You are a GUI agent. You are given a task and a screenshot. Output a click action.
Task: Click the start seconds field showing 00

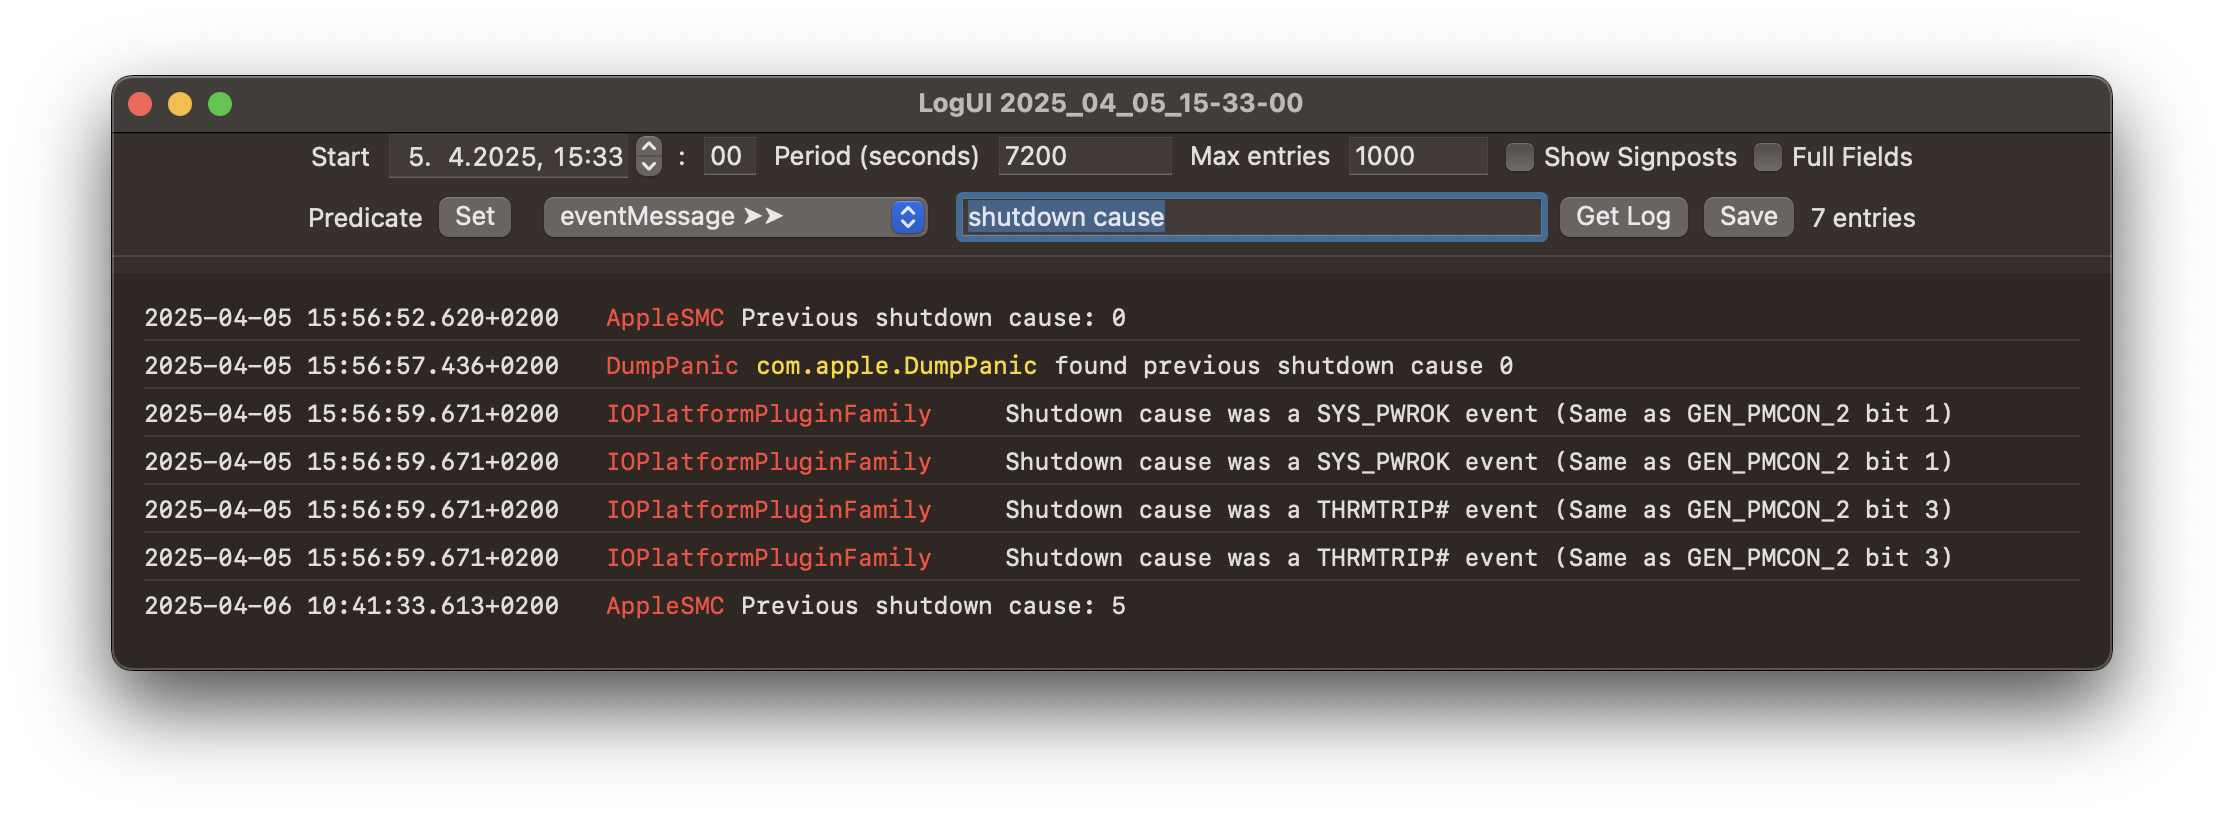pos(727,156)
